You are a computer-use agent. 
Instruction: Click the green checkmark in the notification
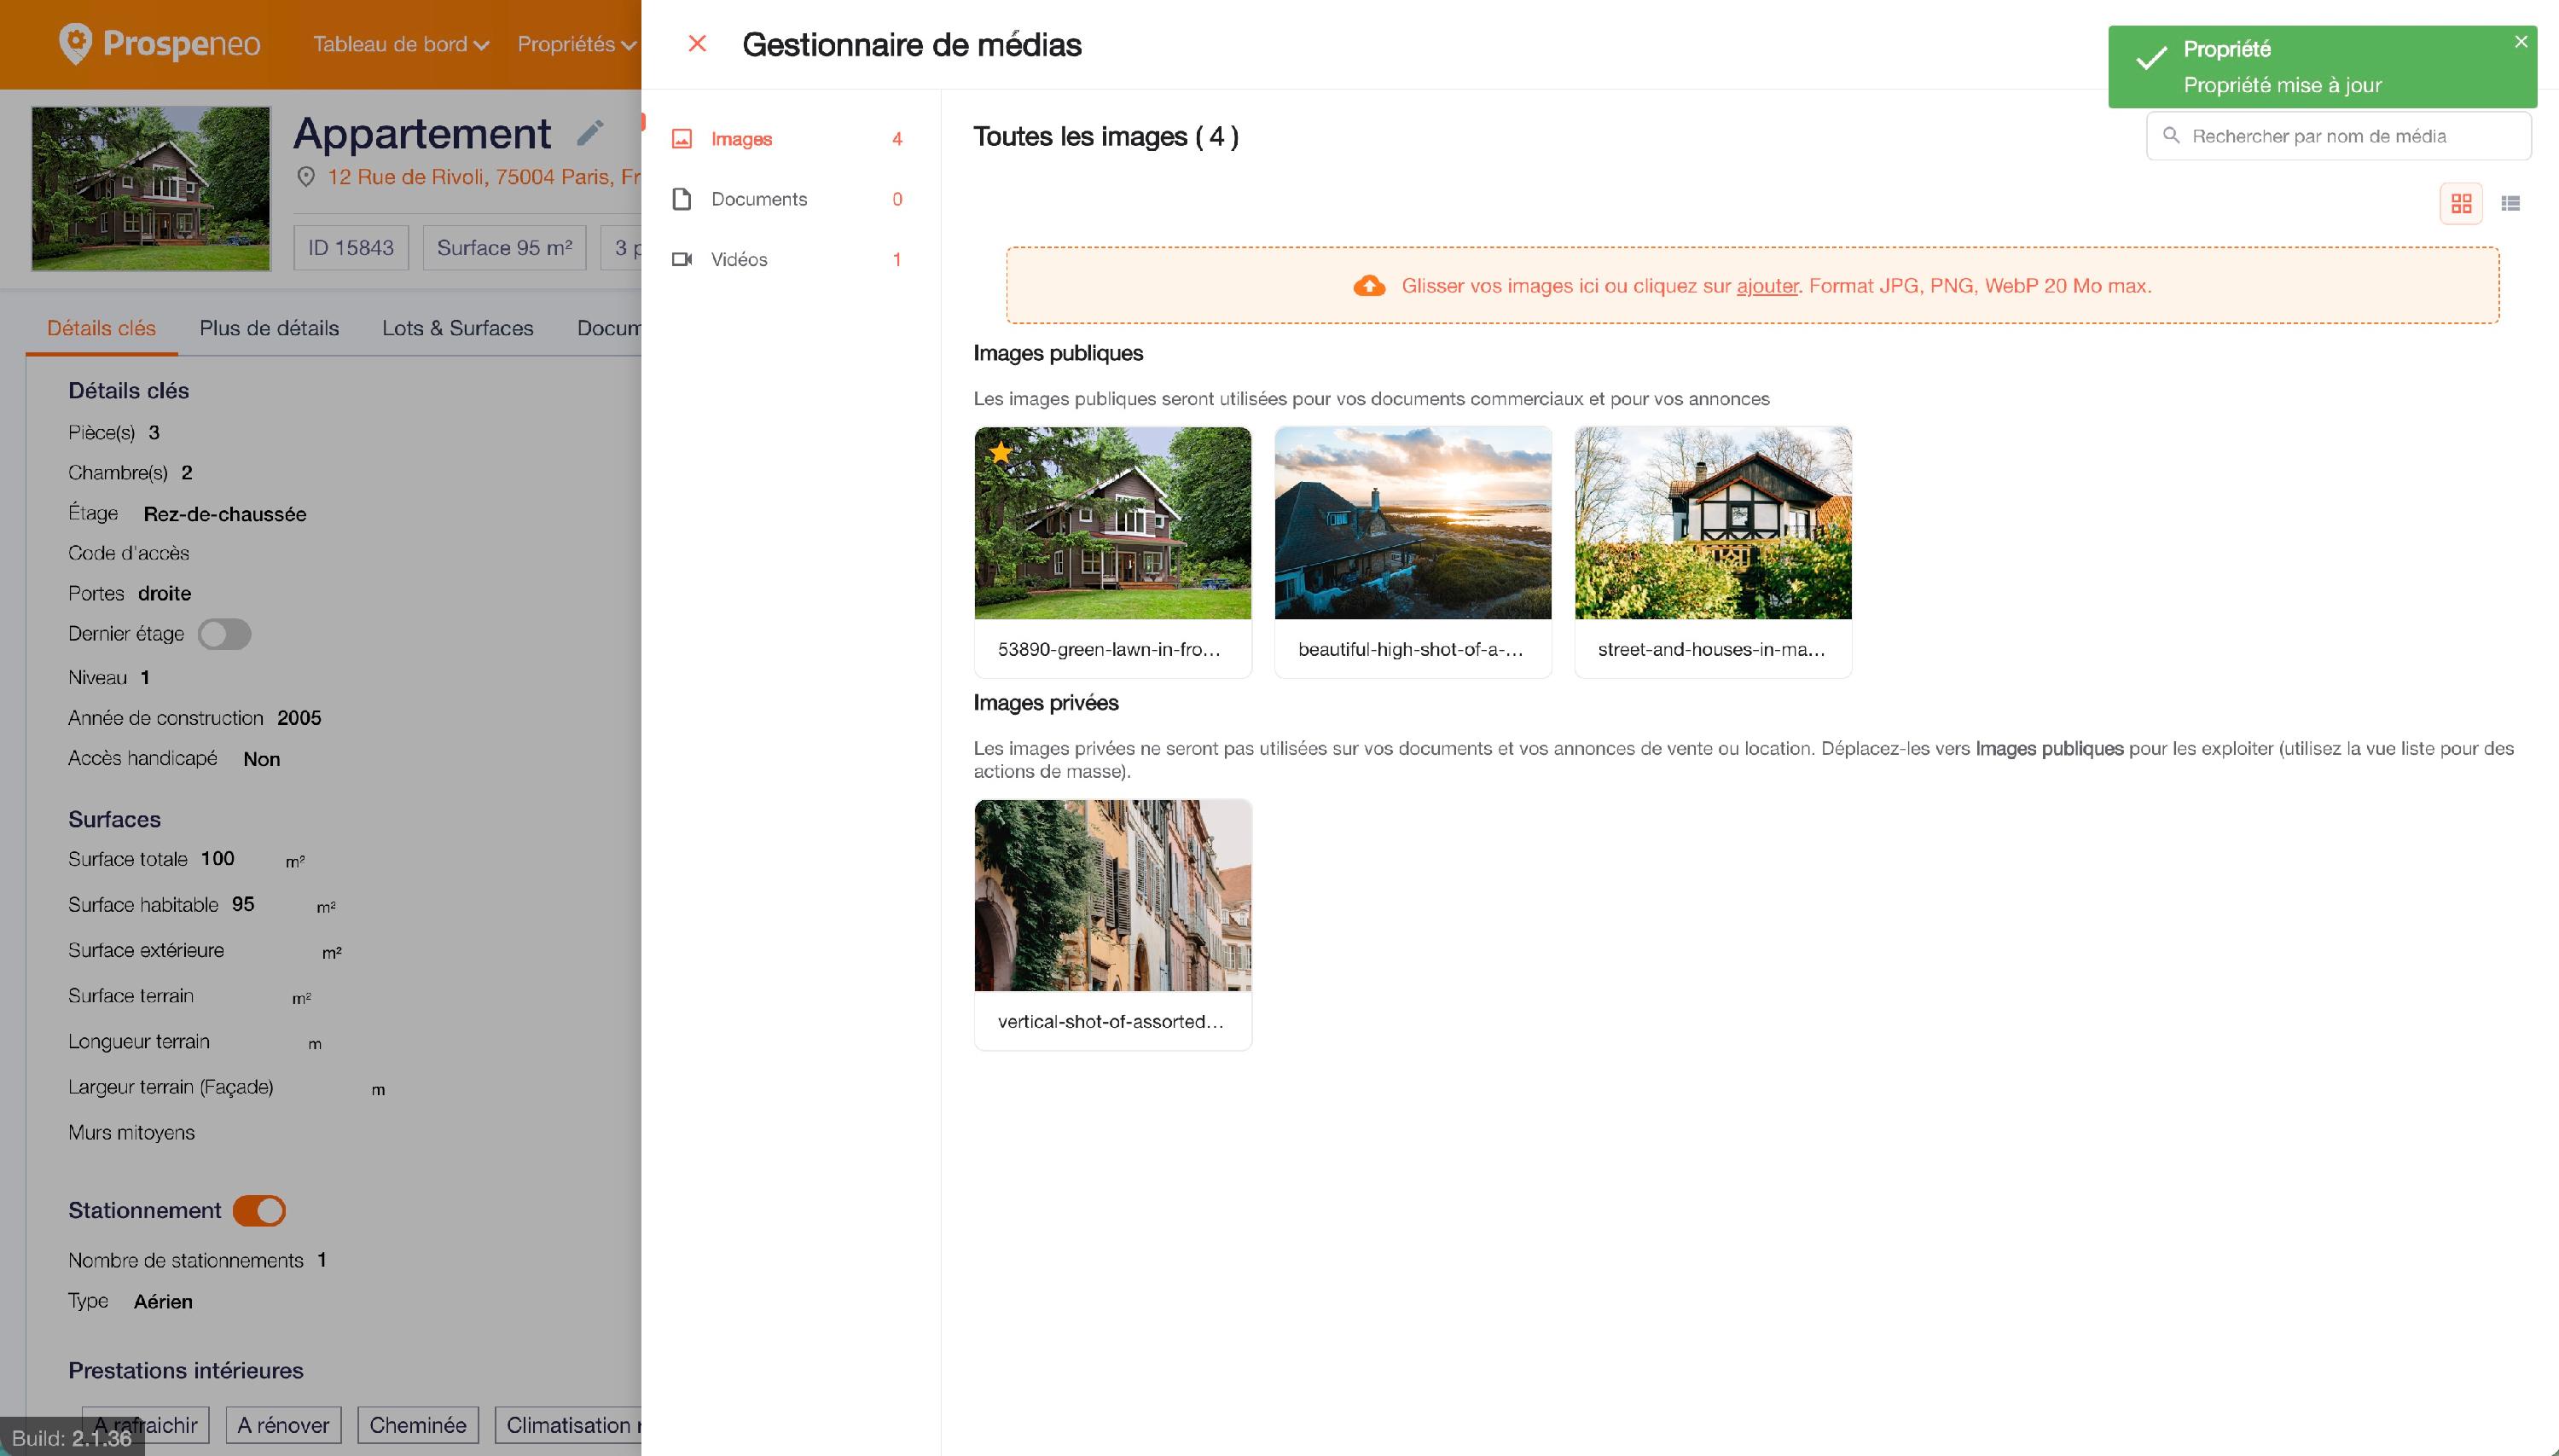point(2151,59)
